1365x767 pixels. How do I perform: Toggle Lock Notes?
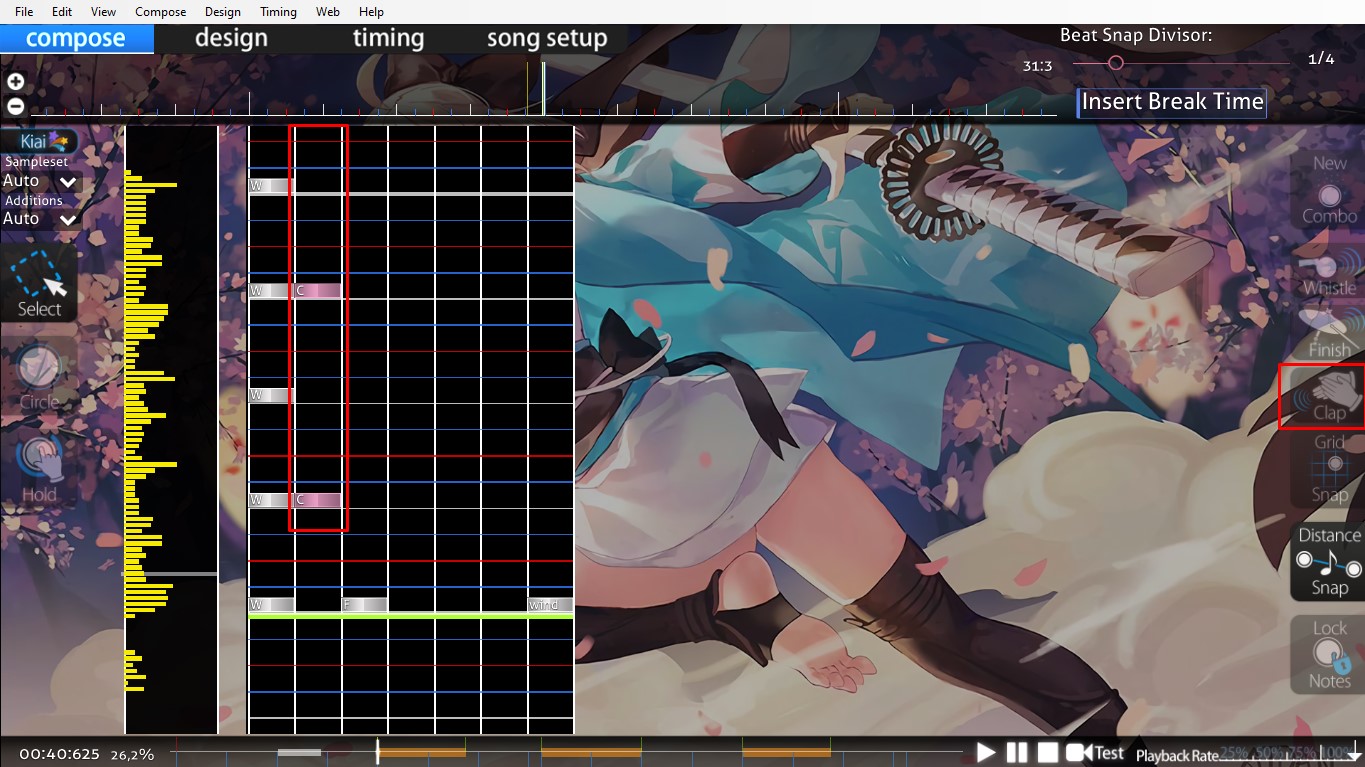1329,654
